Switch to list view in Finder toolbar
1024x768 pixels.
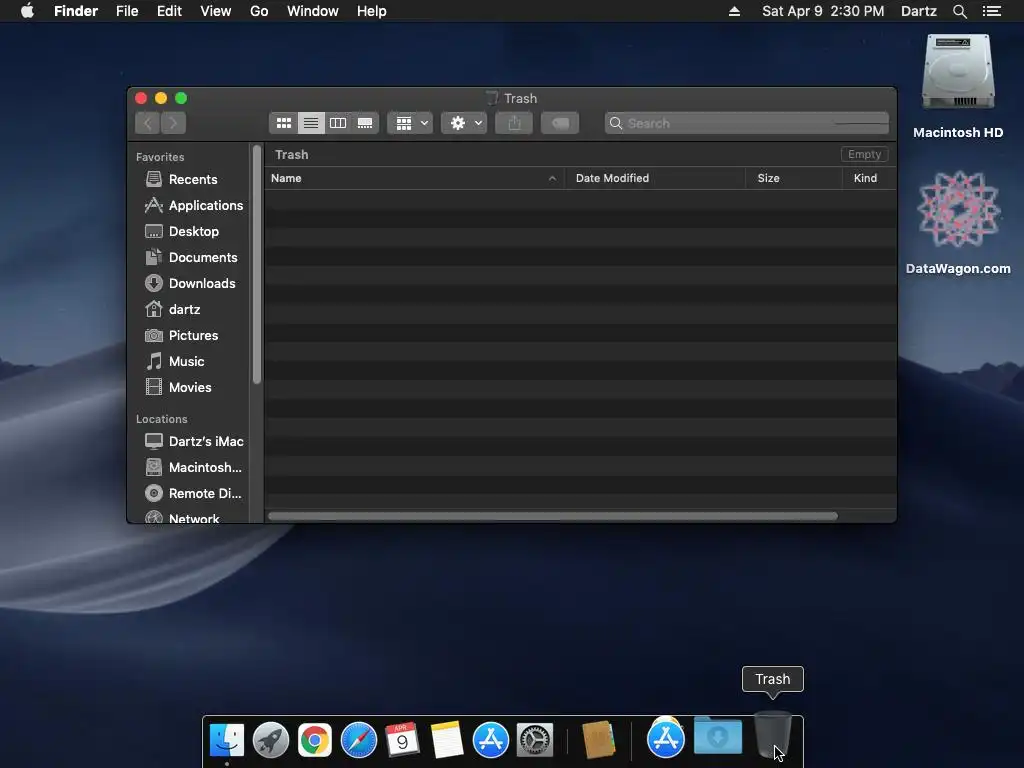click(x=311, y=123)
